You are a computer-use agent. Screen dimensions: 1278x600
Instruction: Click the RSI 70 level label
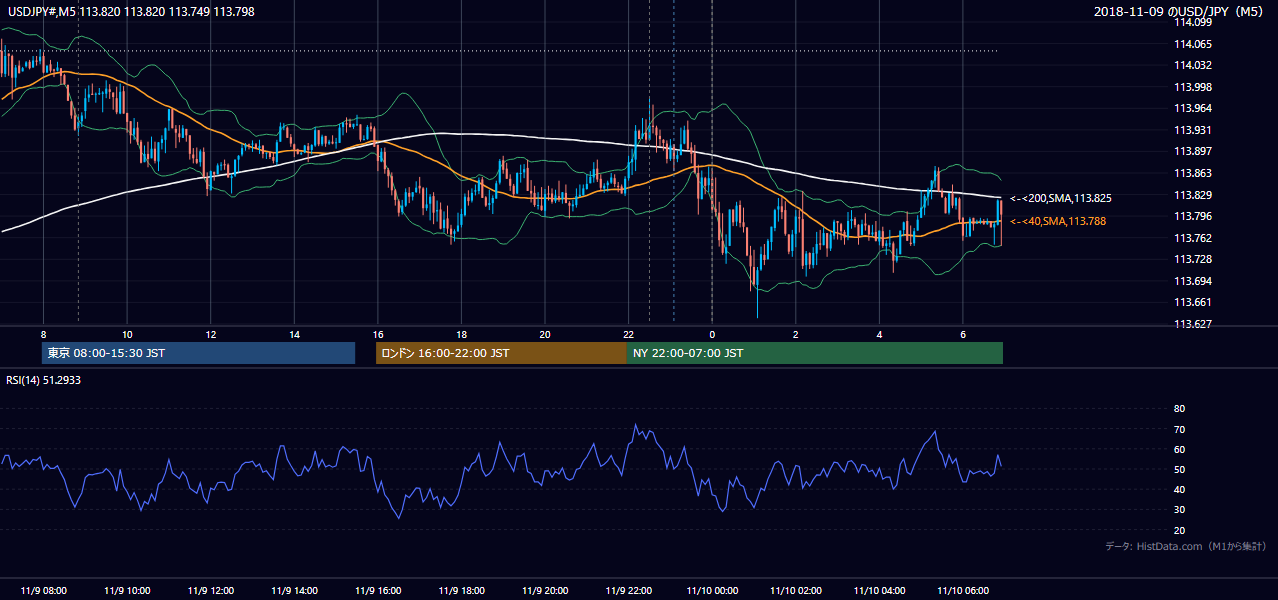tap(1179, 429)
